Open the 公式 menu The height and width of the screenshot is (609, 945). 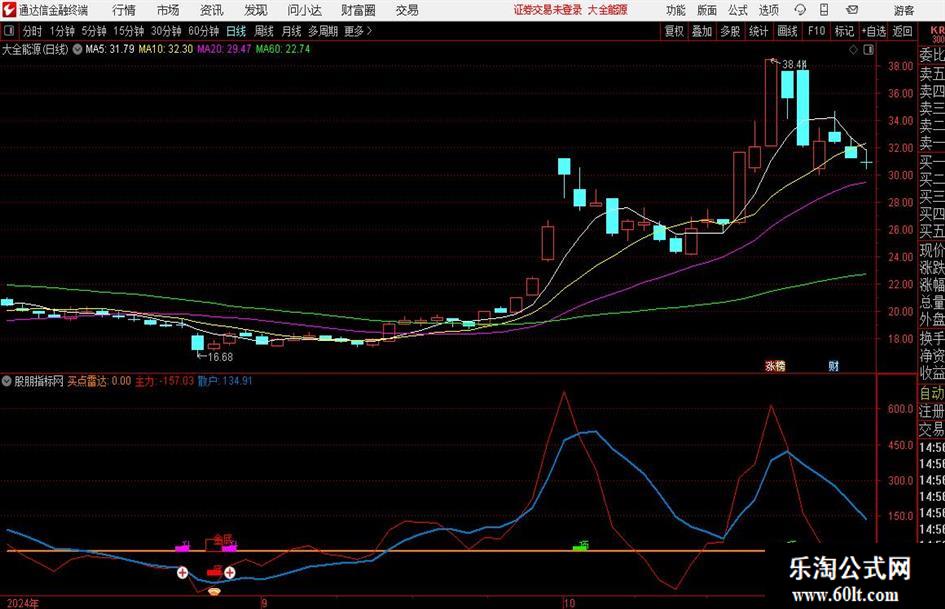click(738, 10)
